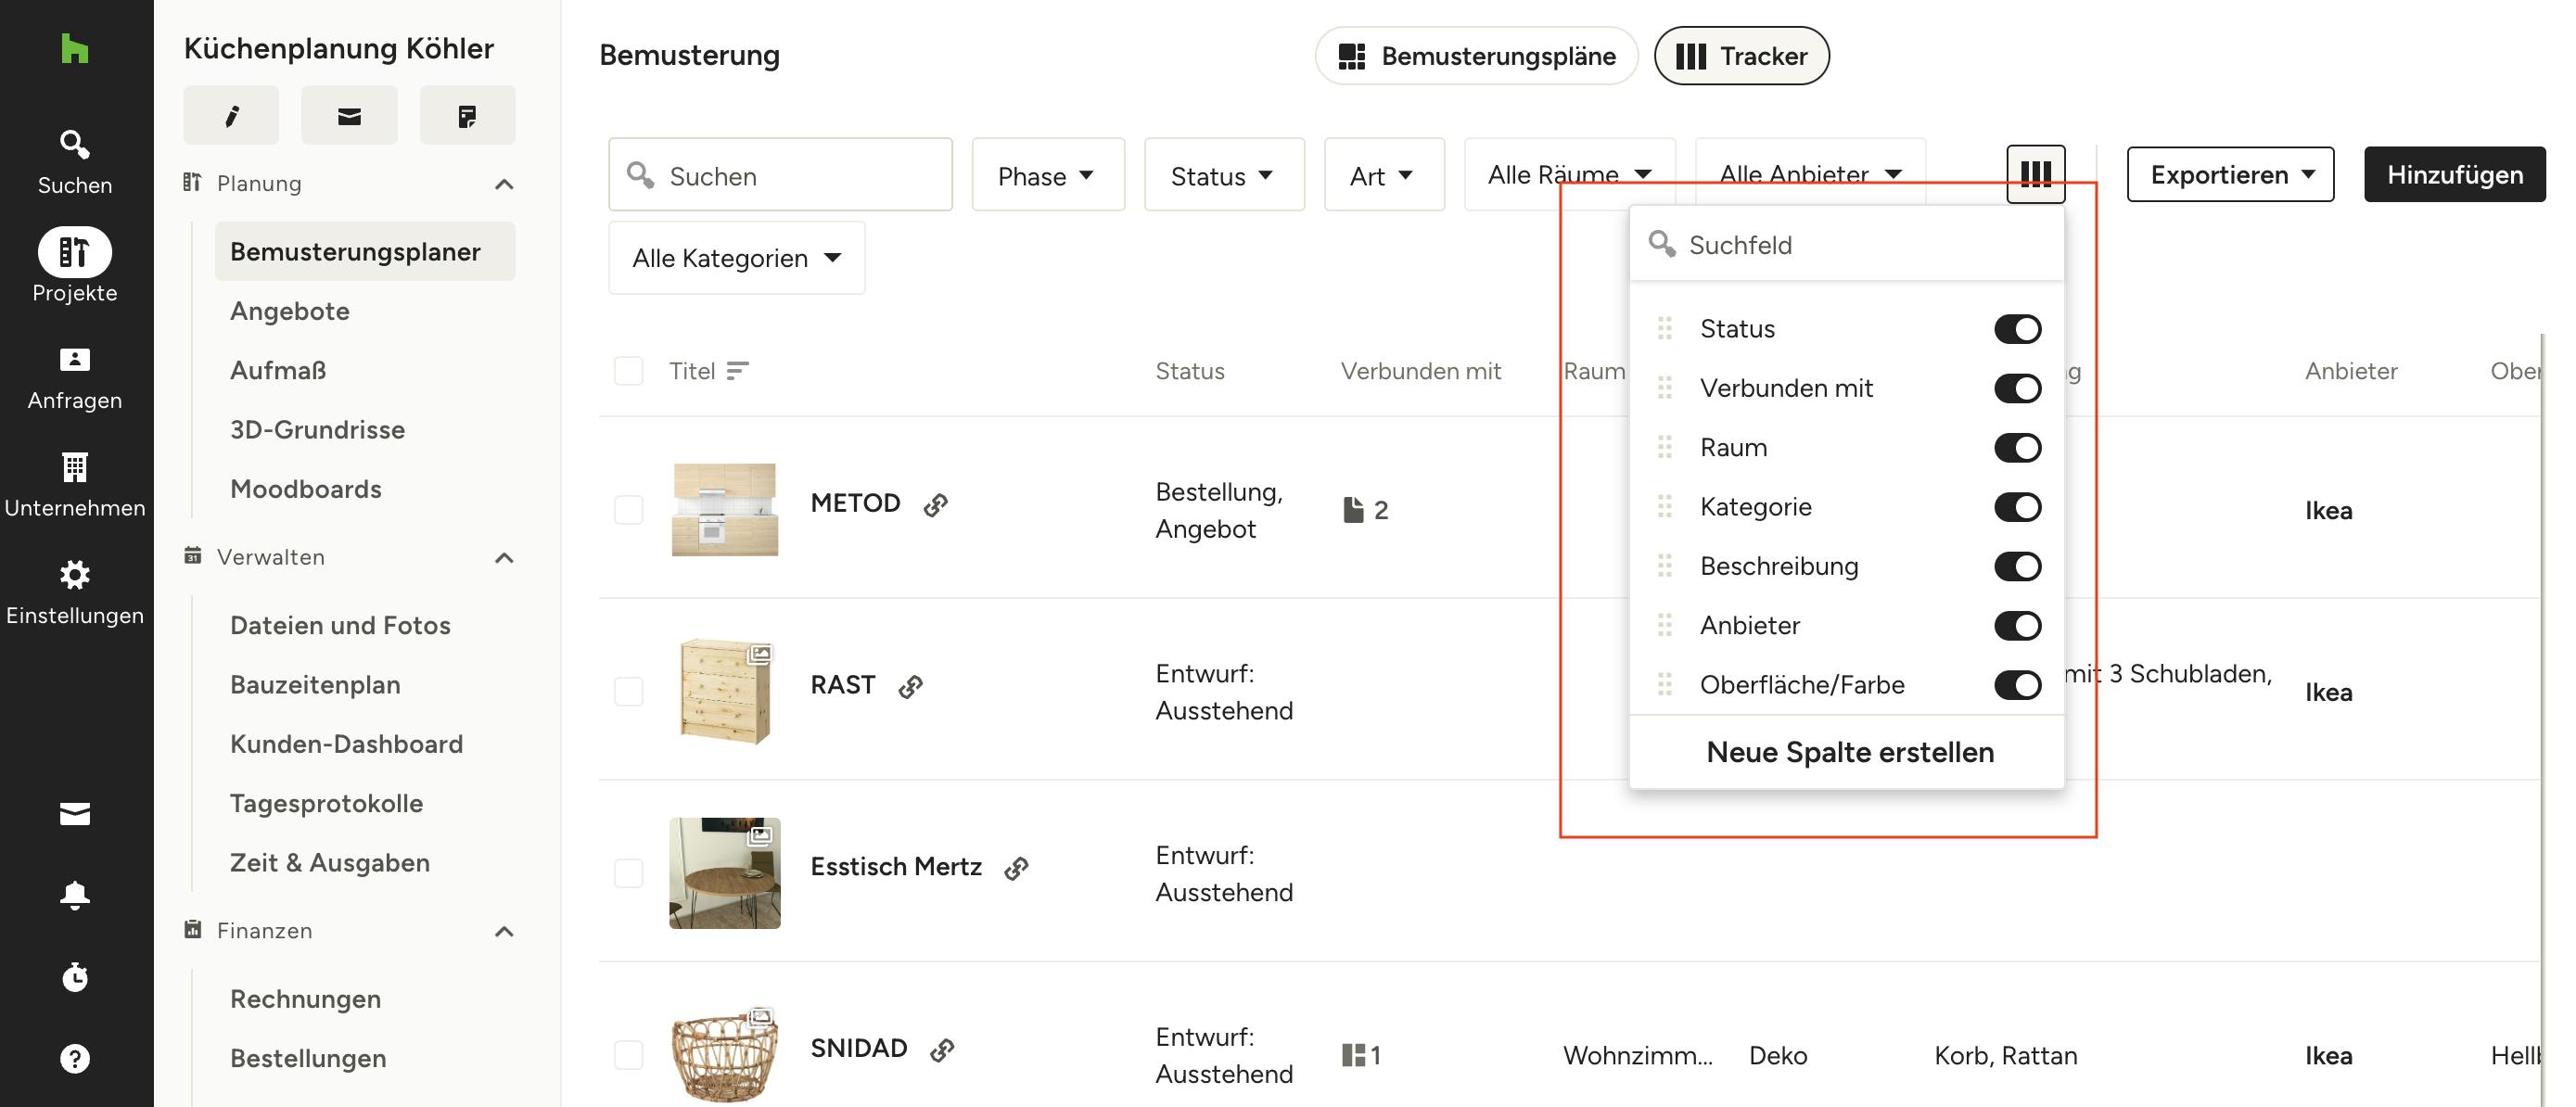Viewport: 2576px width, 1107px height.
Task: Open the Alle Kategorien dropdown
Action: click(736, 258)
